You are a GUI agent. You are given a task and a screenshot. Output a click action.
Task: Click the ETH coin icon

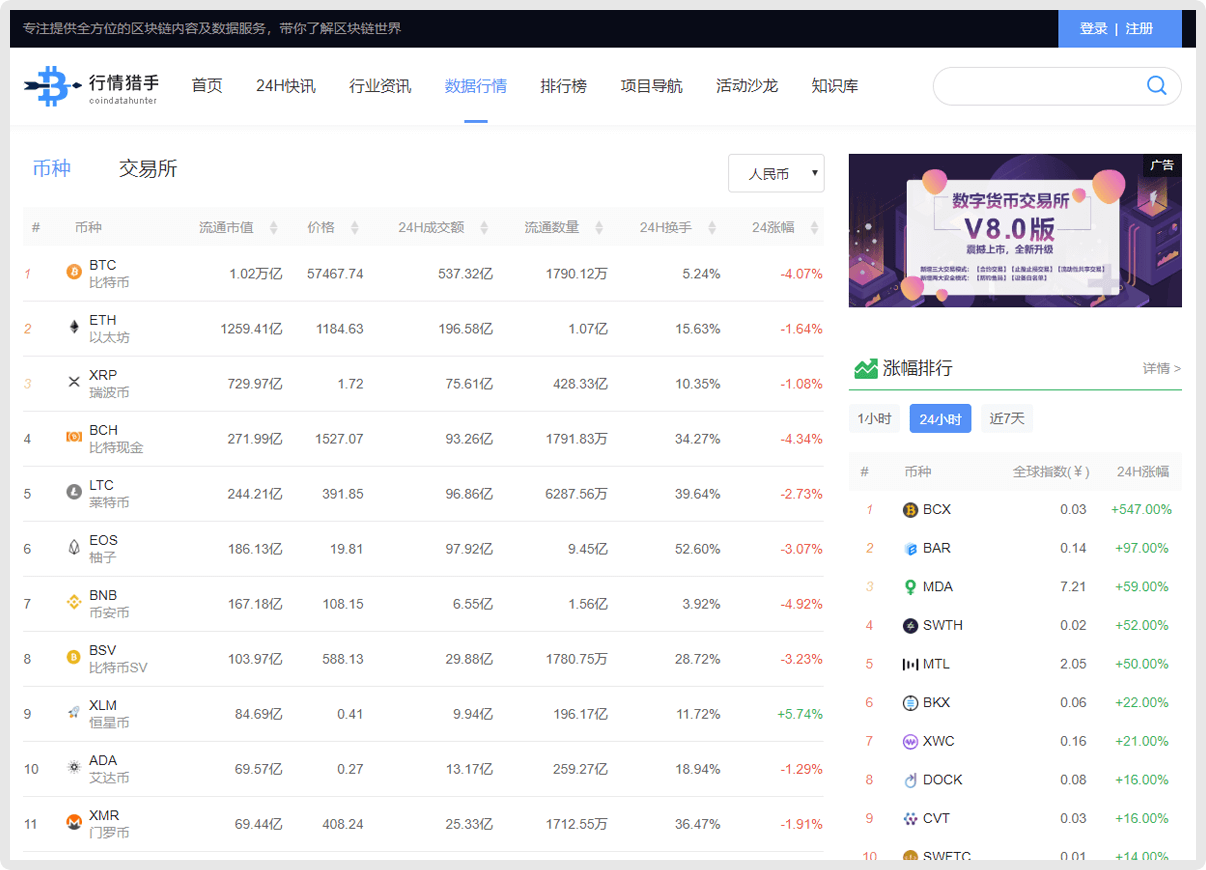tap(73, 328)
